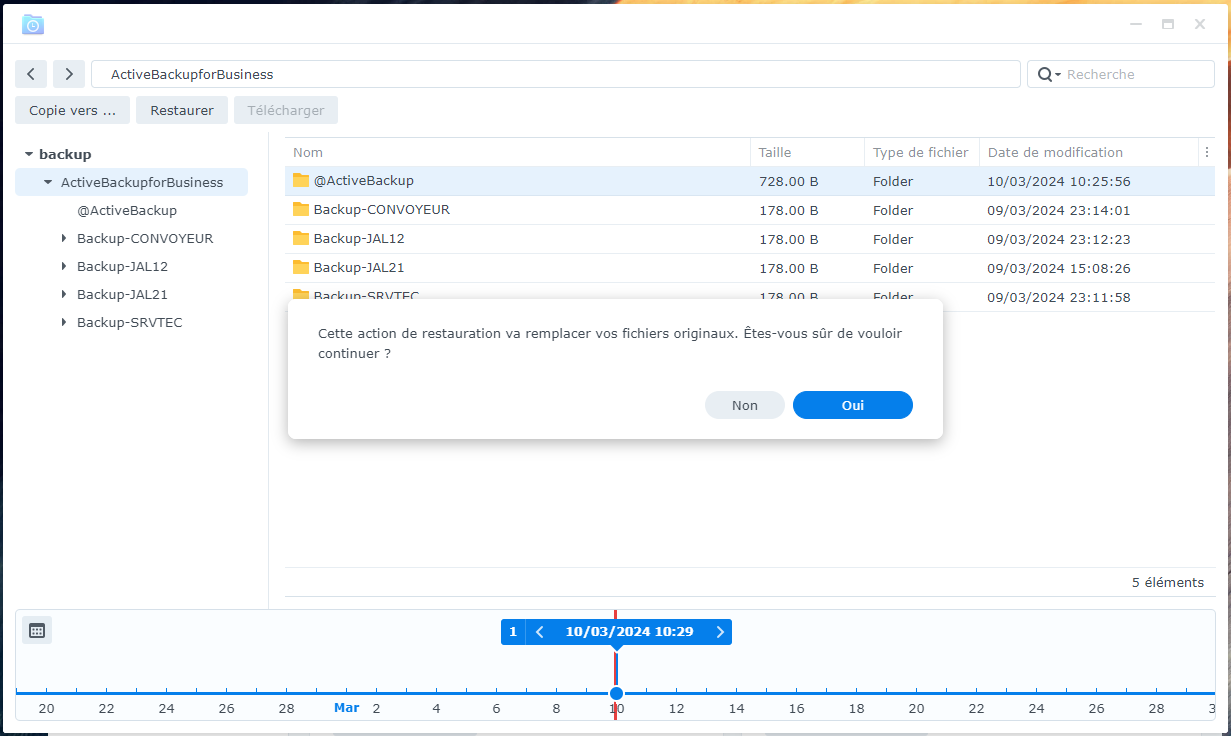Click the timeline handle at March 10
The width and height of the screenshot is (1231, 736).
coord(616,693)
